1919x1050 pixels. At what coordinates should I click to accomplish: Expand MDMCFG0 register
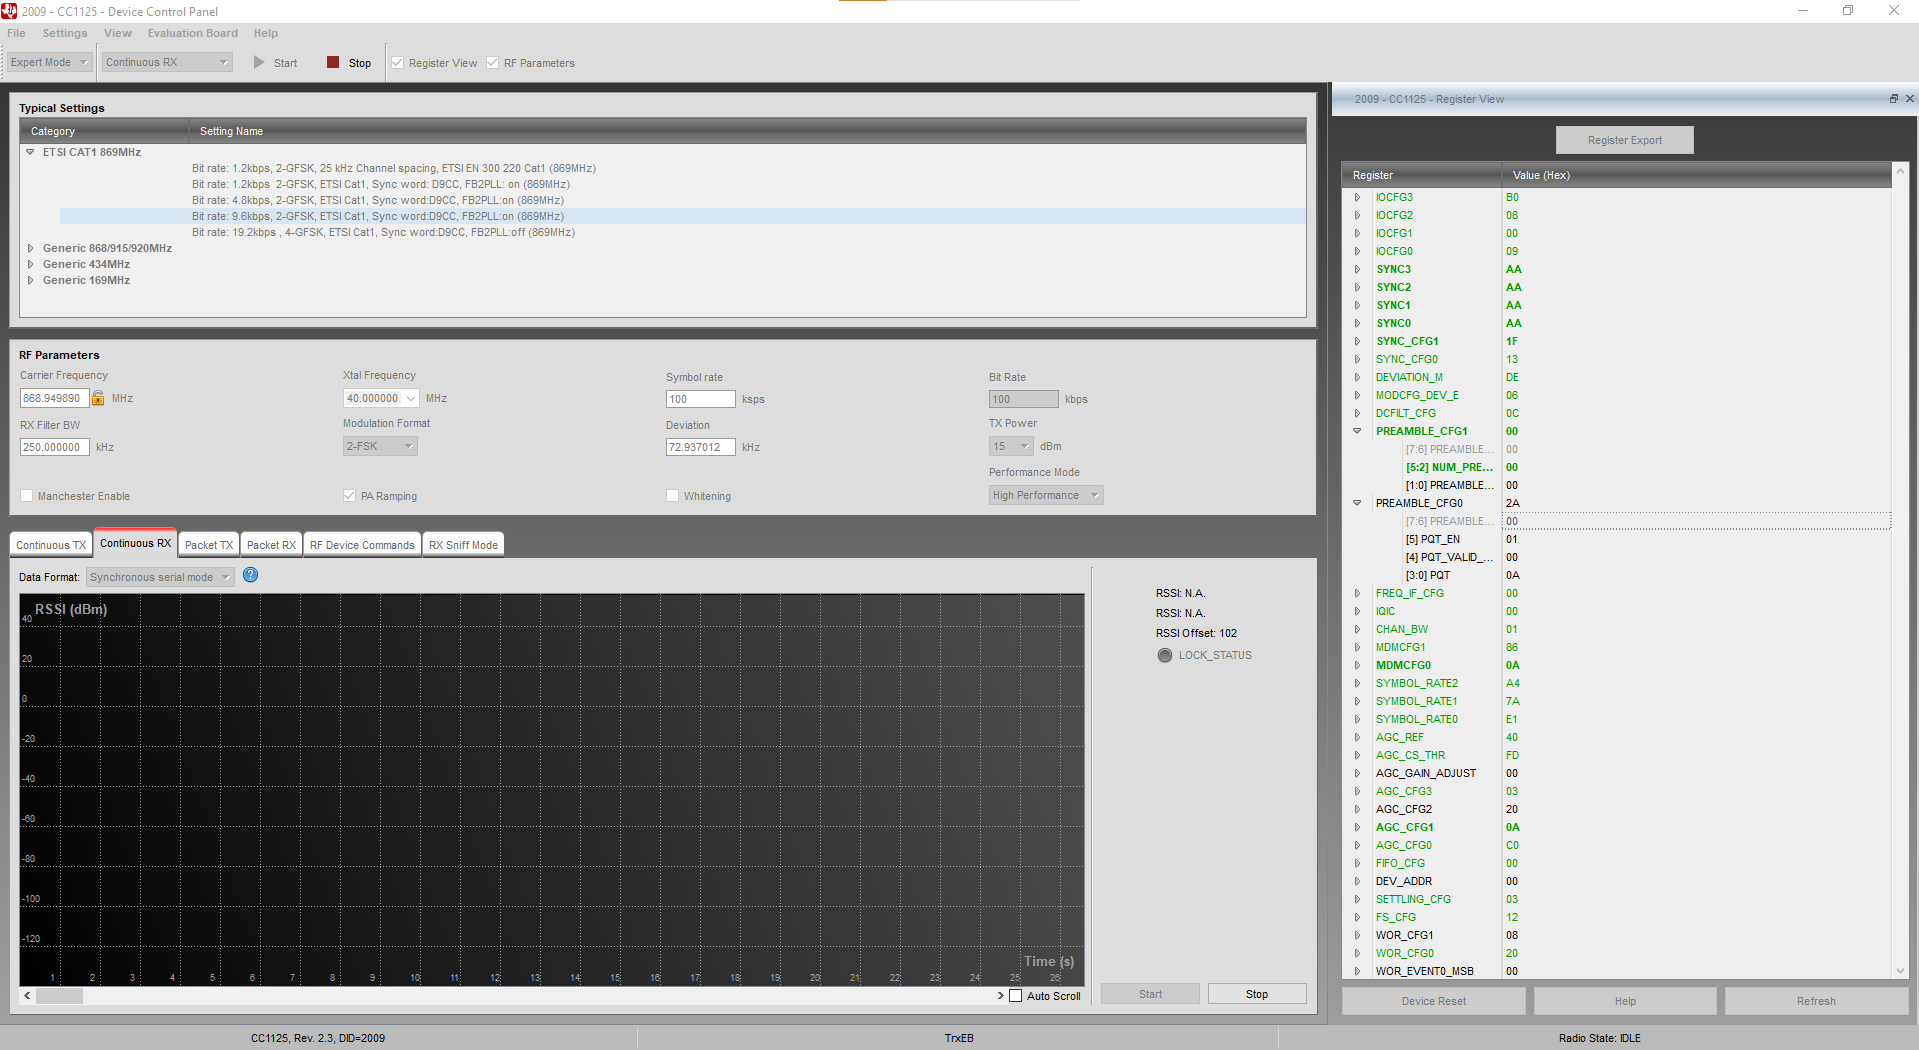coord(1357,665)
